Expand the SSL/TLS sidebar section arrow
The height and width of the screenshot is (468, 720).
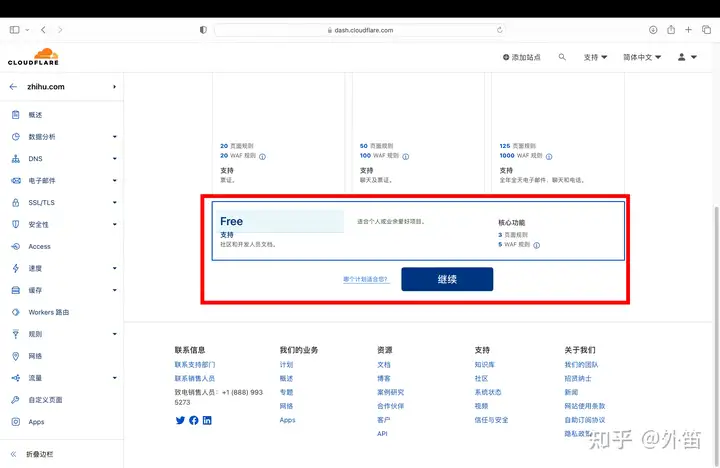pyautogui.click(x=115, y=203)
